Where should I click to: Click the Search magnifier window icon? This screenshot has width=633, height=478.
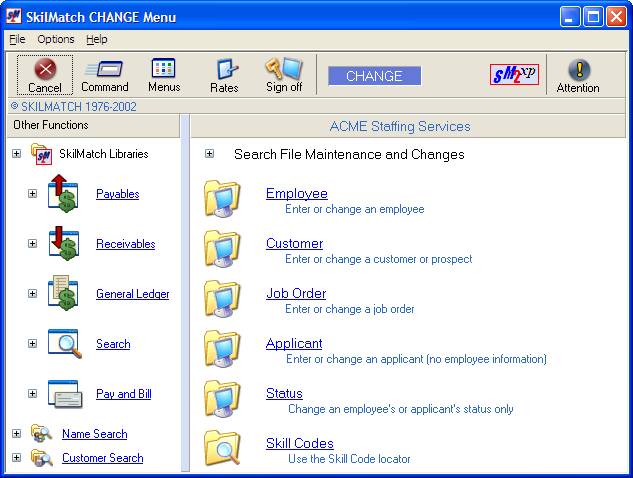pos(65,344)
